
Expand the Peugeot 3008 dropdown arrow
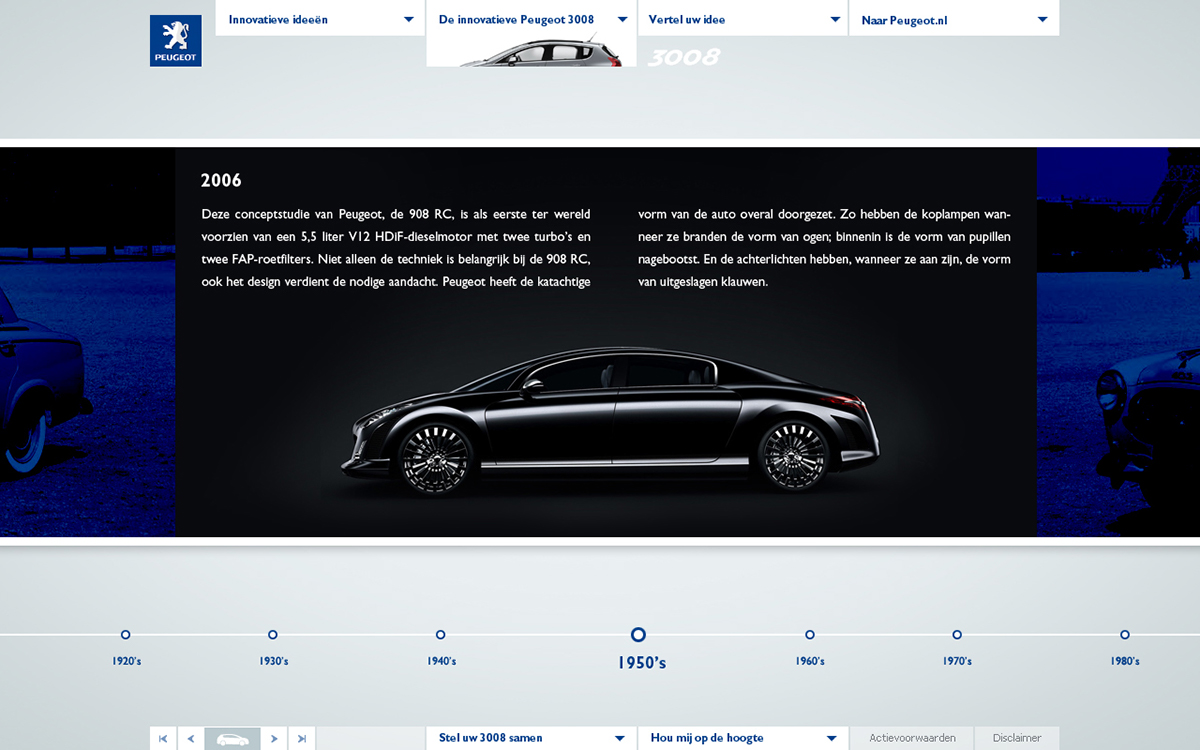622,19
